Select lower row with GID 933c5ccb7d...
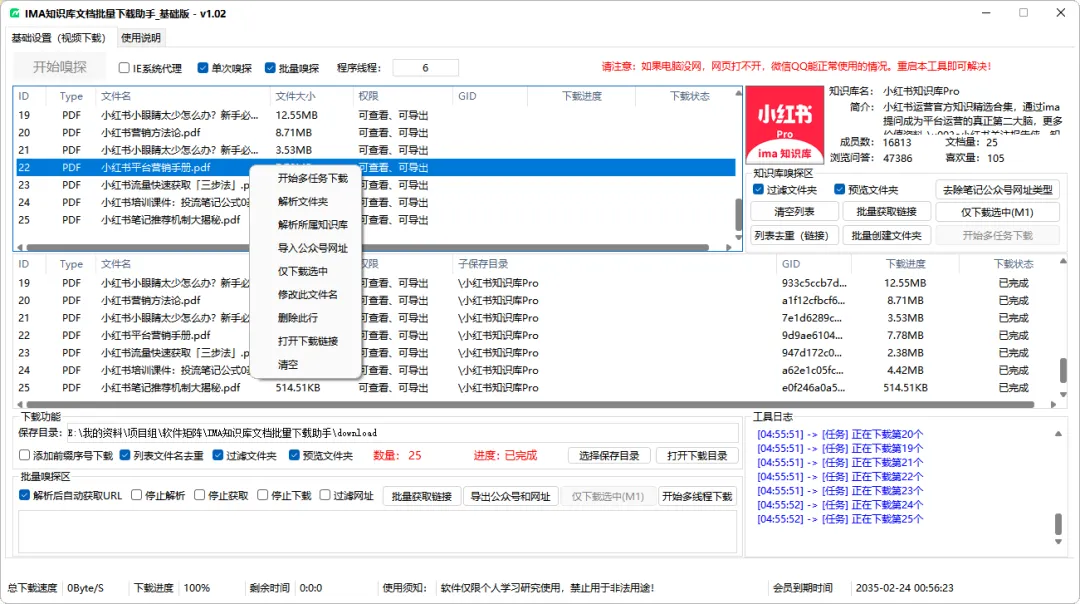Image resolution: width=1080 pixels, height=604 pixels. click(x=537, y=283)
